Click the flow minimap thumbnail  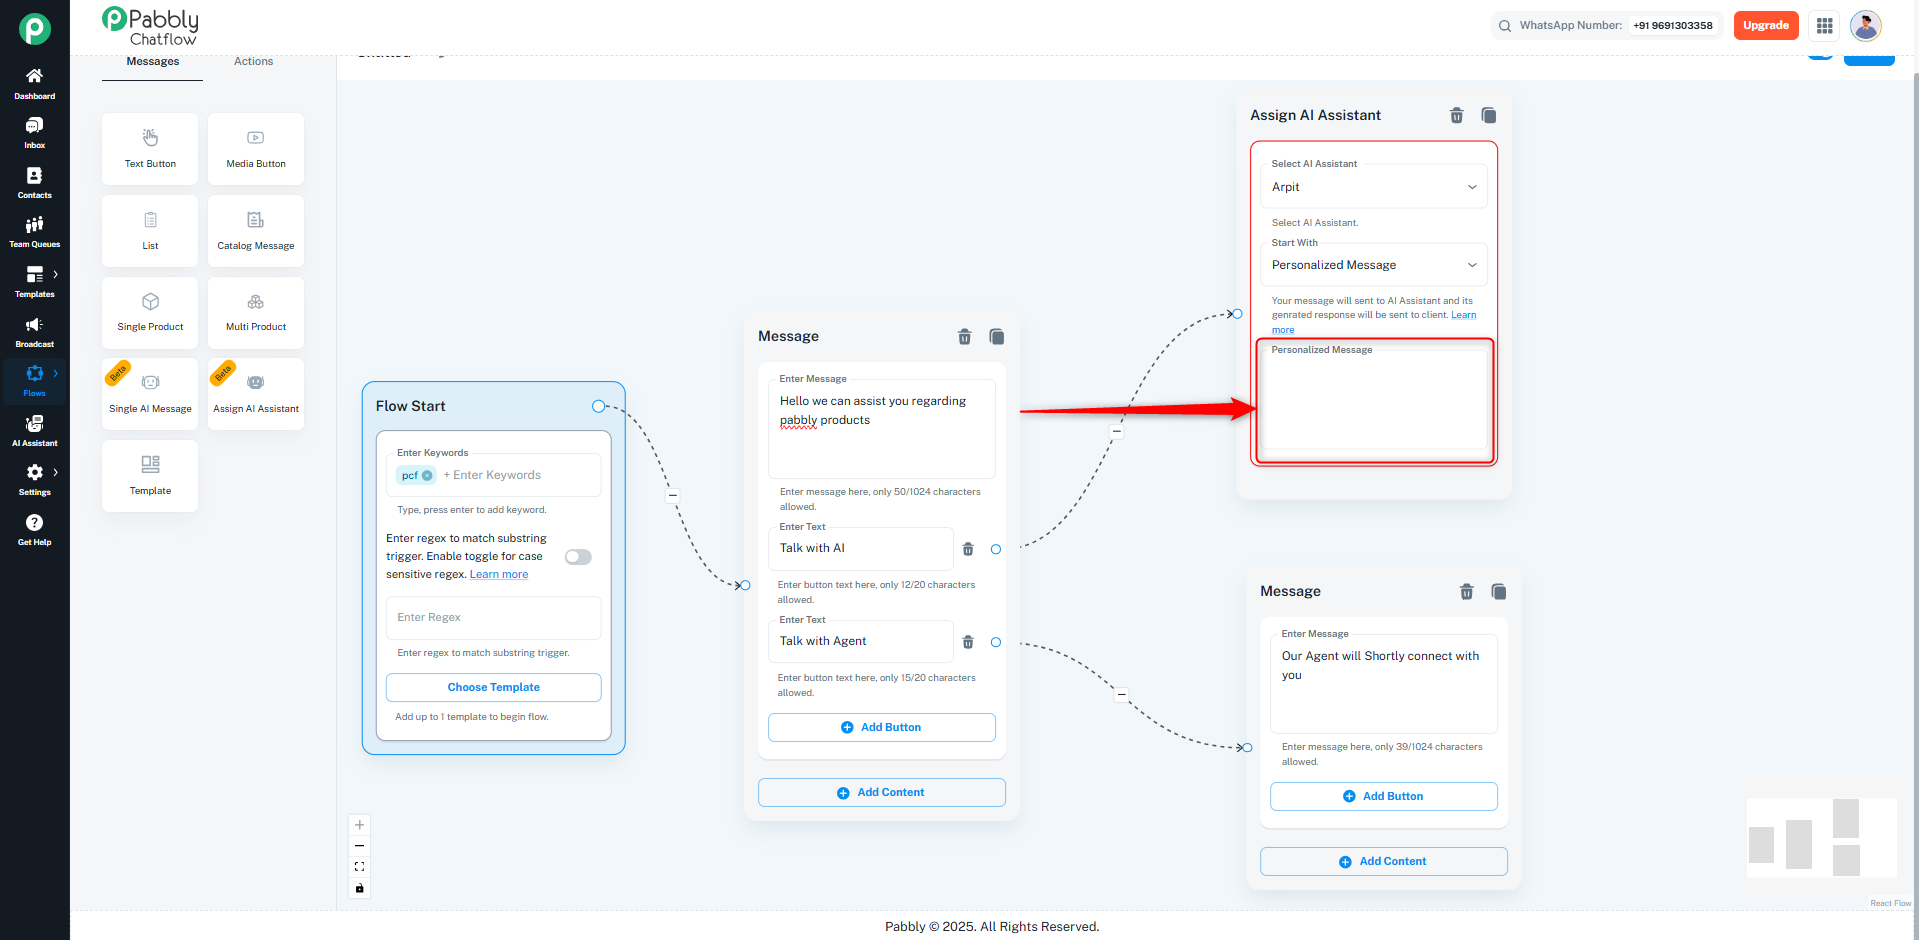point(1822,838)
